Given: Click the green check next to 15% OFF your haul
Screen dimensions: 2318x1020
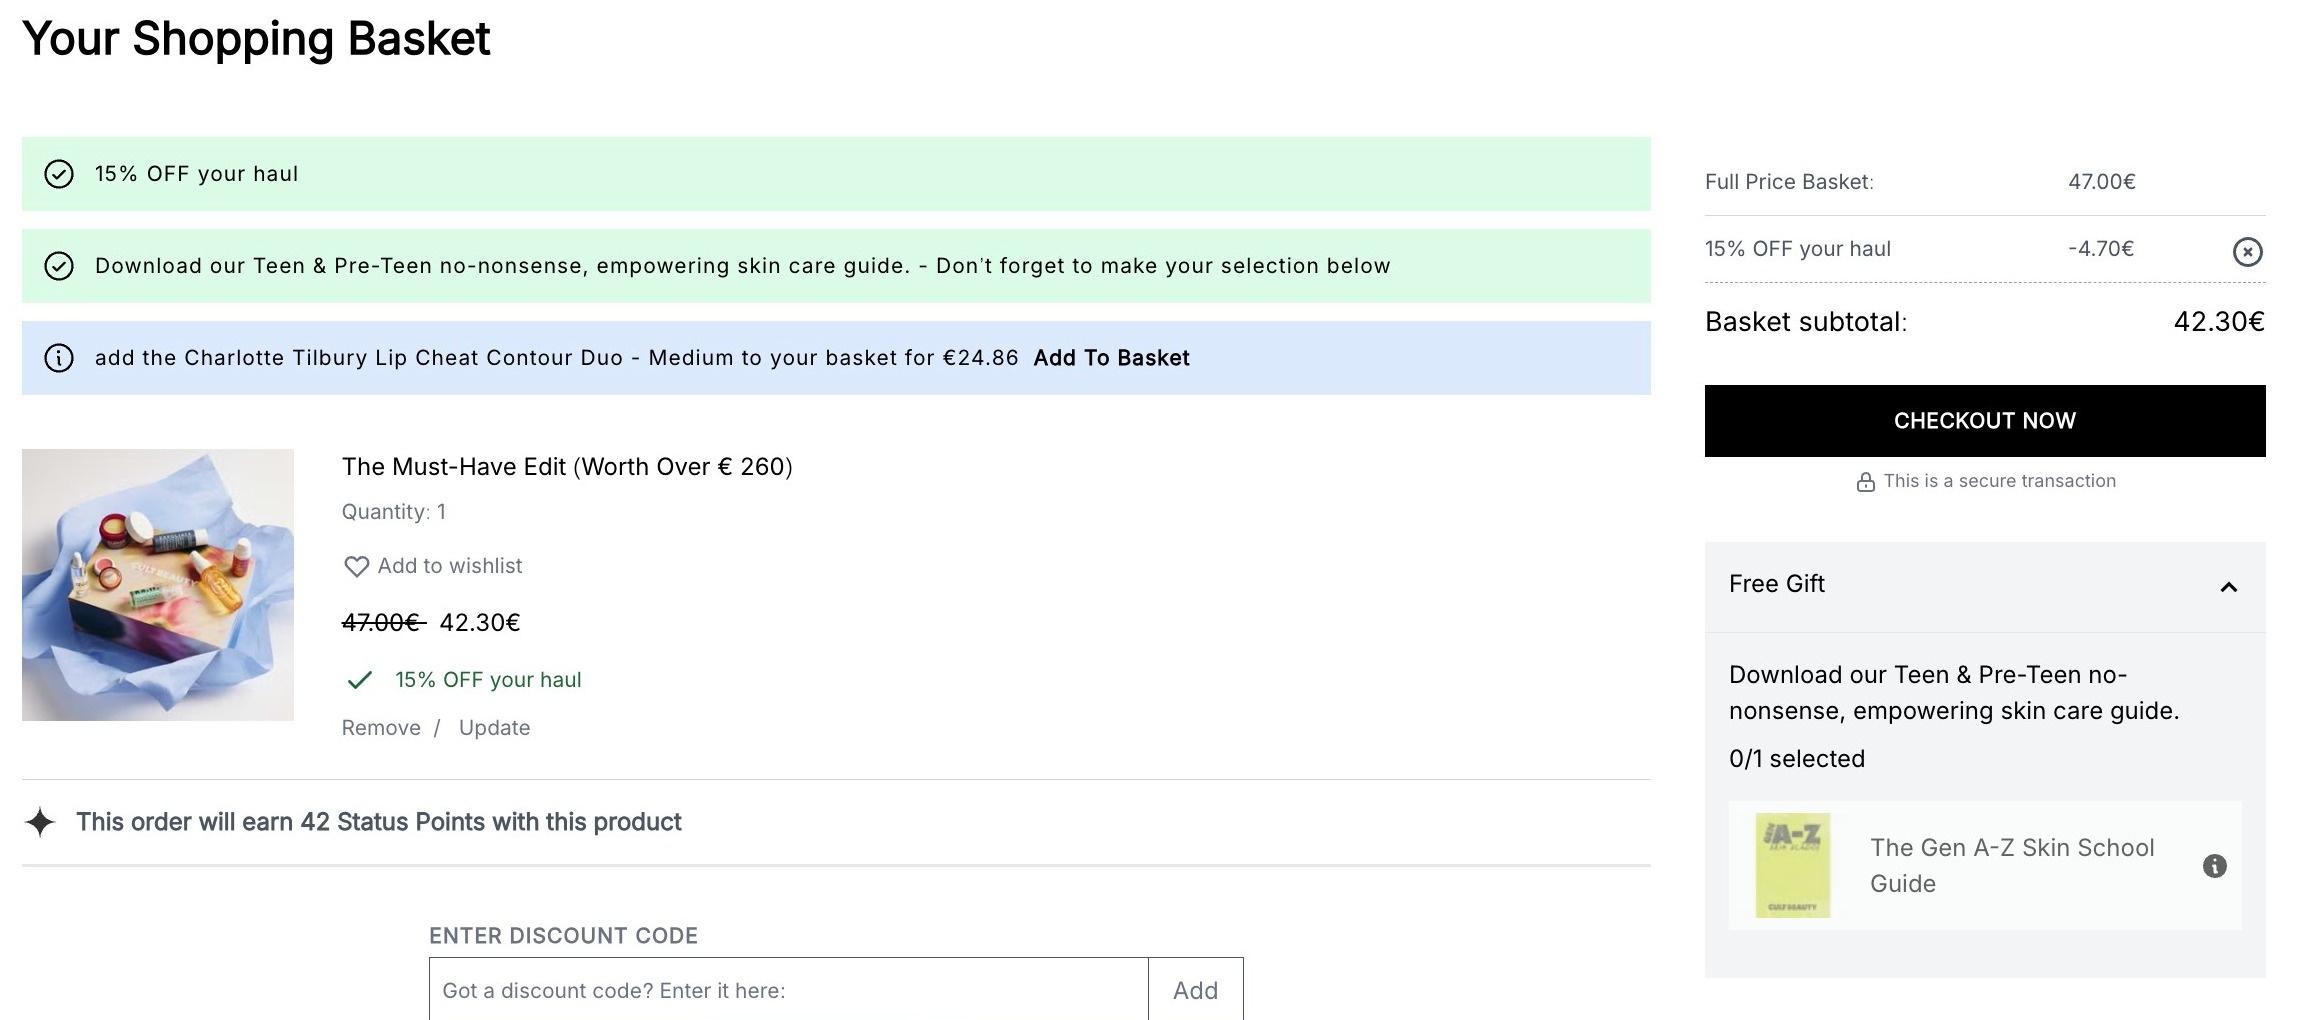Looking at the screenshot, I should click(359, 680).
